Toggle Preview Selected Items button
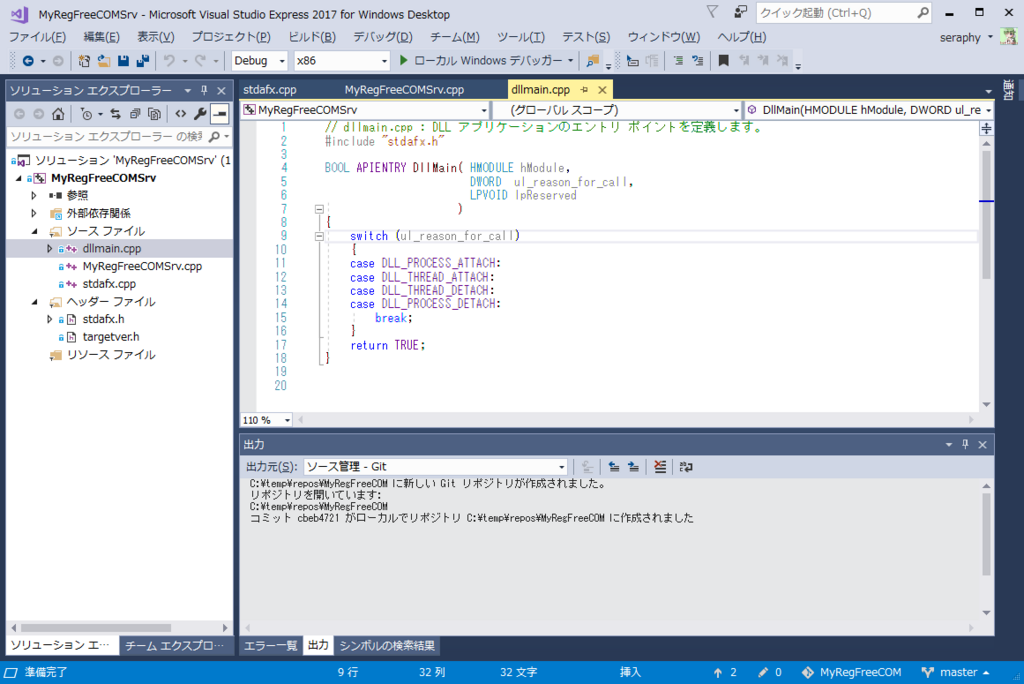This screenshot has width=1024, height=684. [x=220, y=114]
